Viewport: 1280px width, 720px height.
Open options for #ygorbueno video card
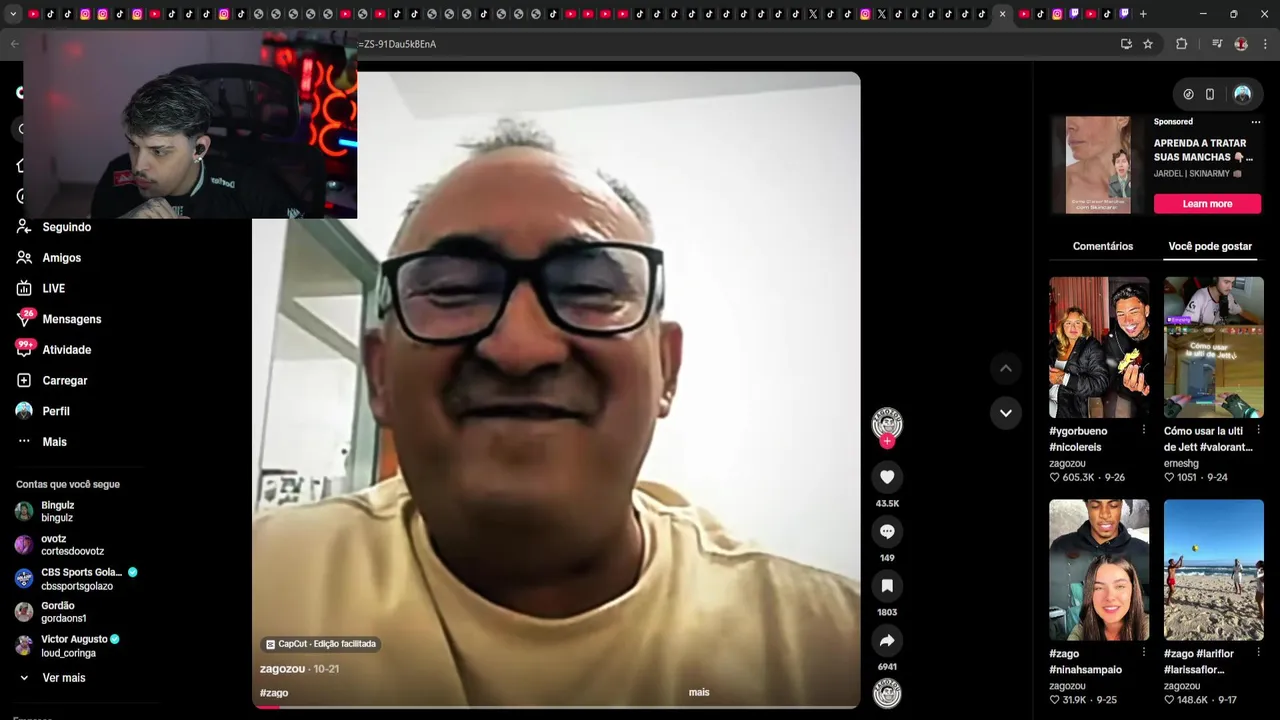[1144, 430]
